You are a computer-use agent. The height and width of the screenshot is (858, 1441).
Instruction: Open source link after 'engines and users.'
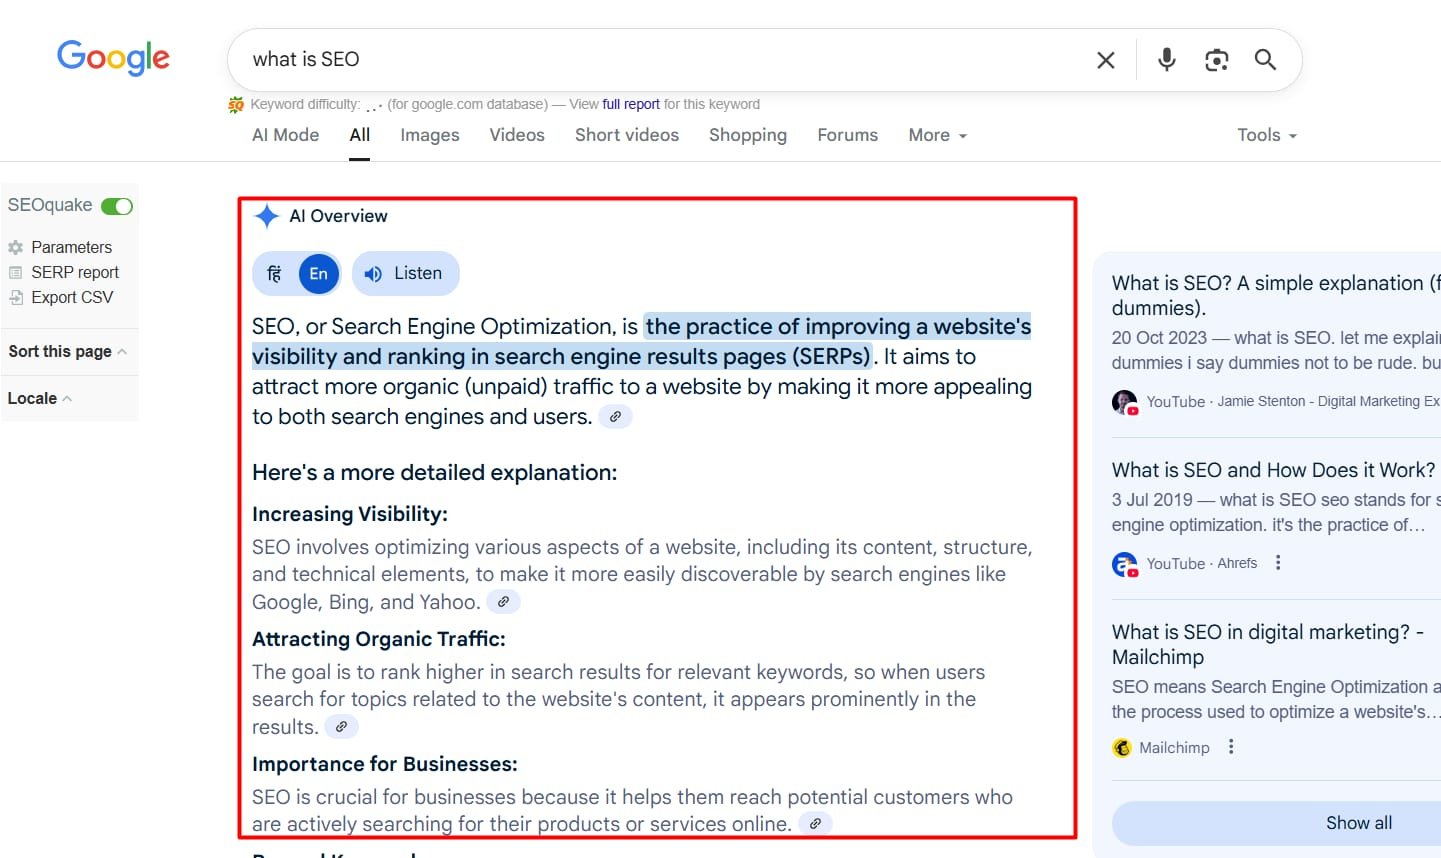pos(615,417)
